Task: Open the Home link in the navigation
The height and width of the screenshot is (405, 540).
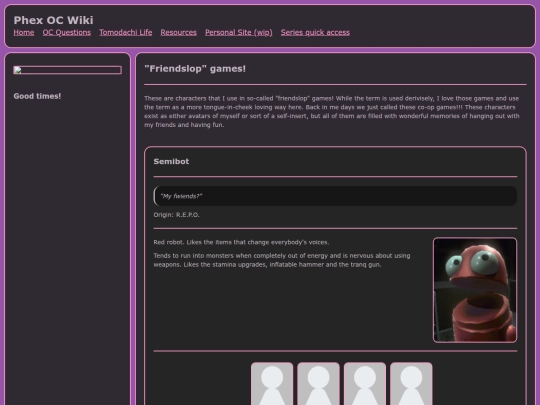Action: tap(24, 32)
